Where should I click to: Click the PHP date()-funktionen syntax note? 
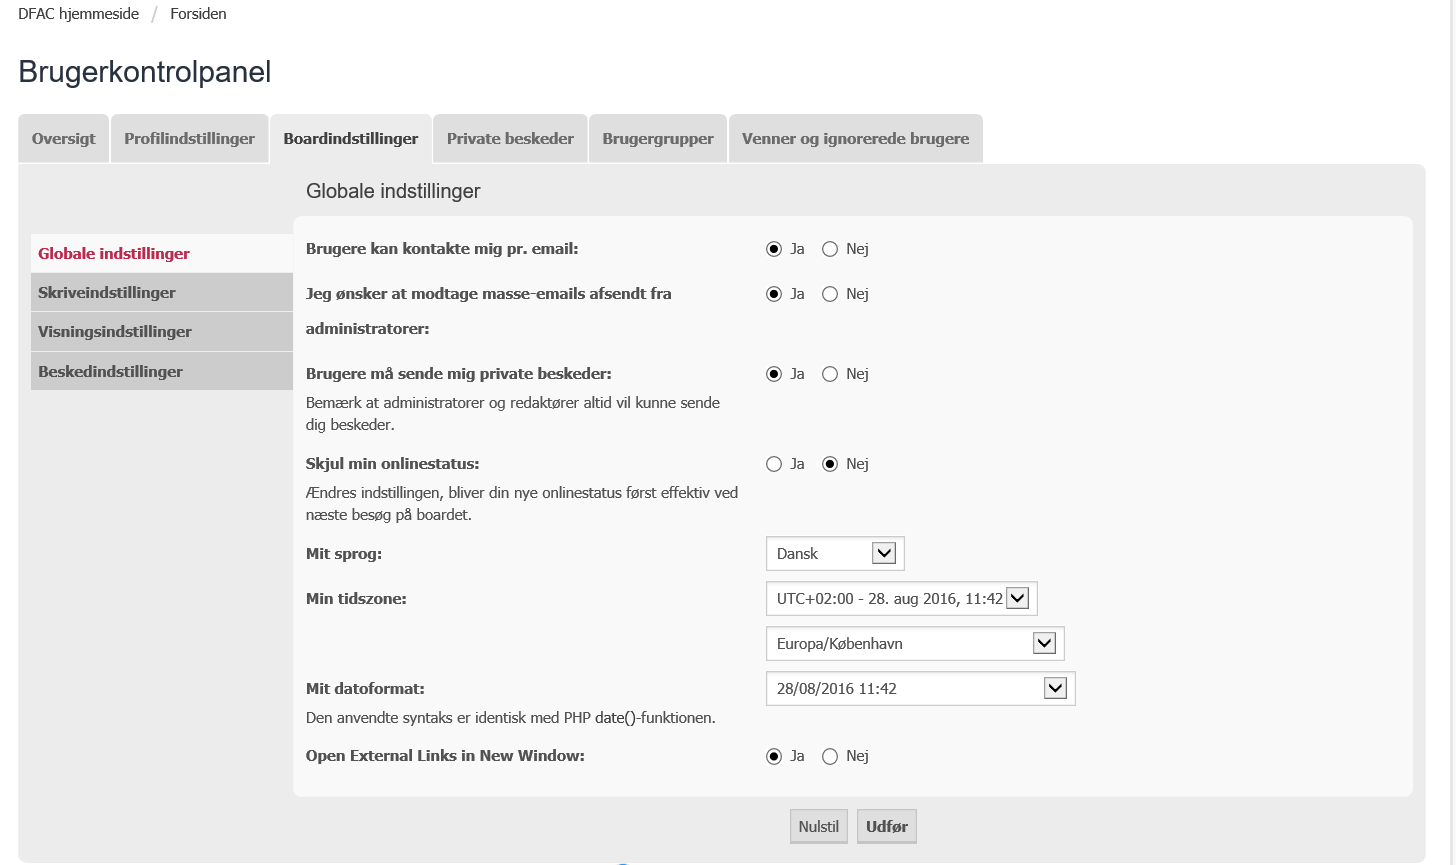pos(511,718)
